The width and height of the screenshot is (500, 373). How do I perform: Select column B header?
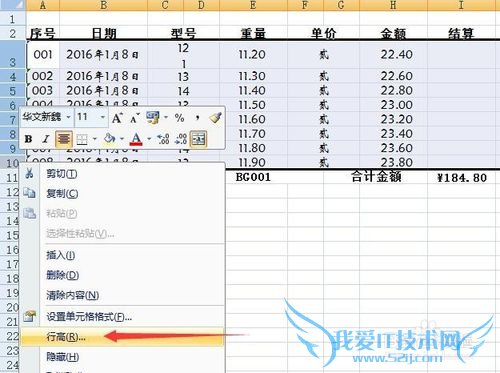(x=103, y=5)
